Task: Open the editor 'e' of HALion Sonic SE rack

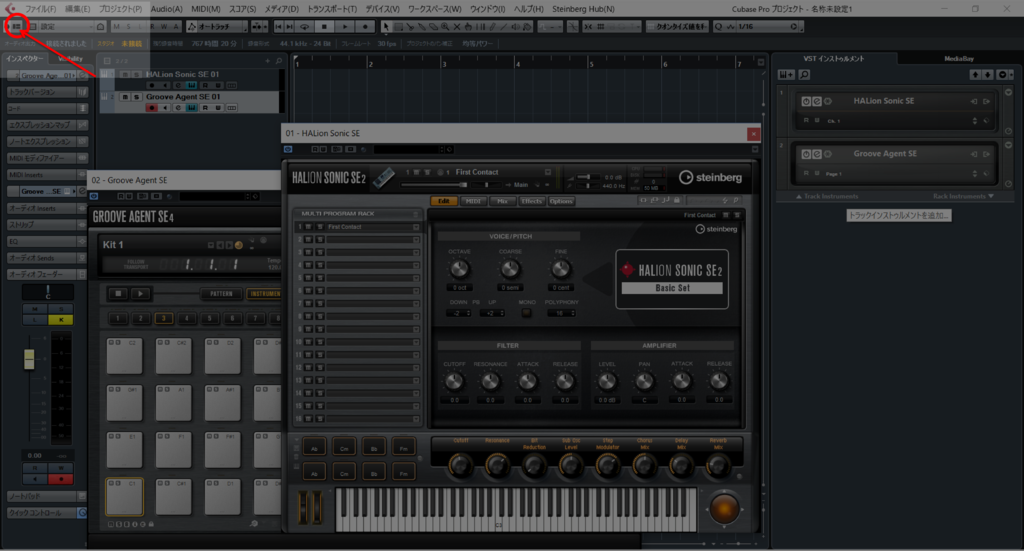Action: click(x=816, y=101)
